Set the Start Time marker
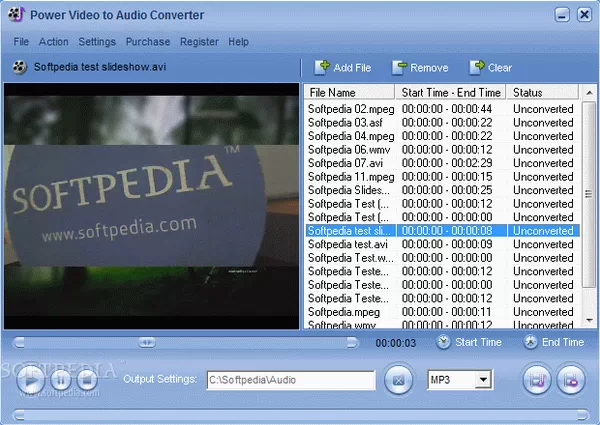Image resolution: width=600 pixels, height=425 pixels. coord(445,342)
